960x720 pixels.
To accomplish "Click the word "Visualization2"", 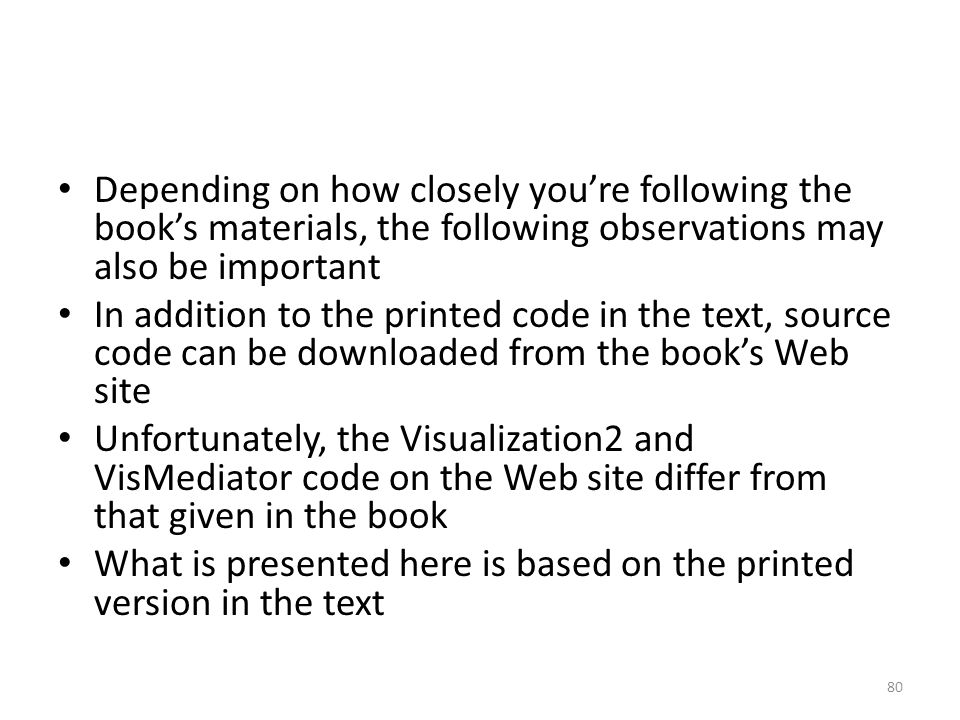I will click(512, 438).
